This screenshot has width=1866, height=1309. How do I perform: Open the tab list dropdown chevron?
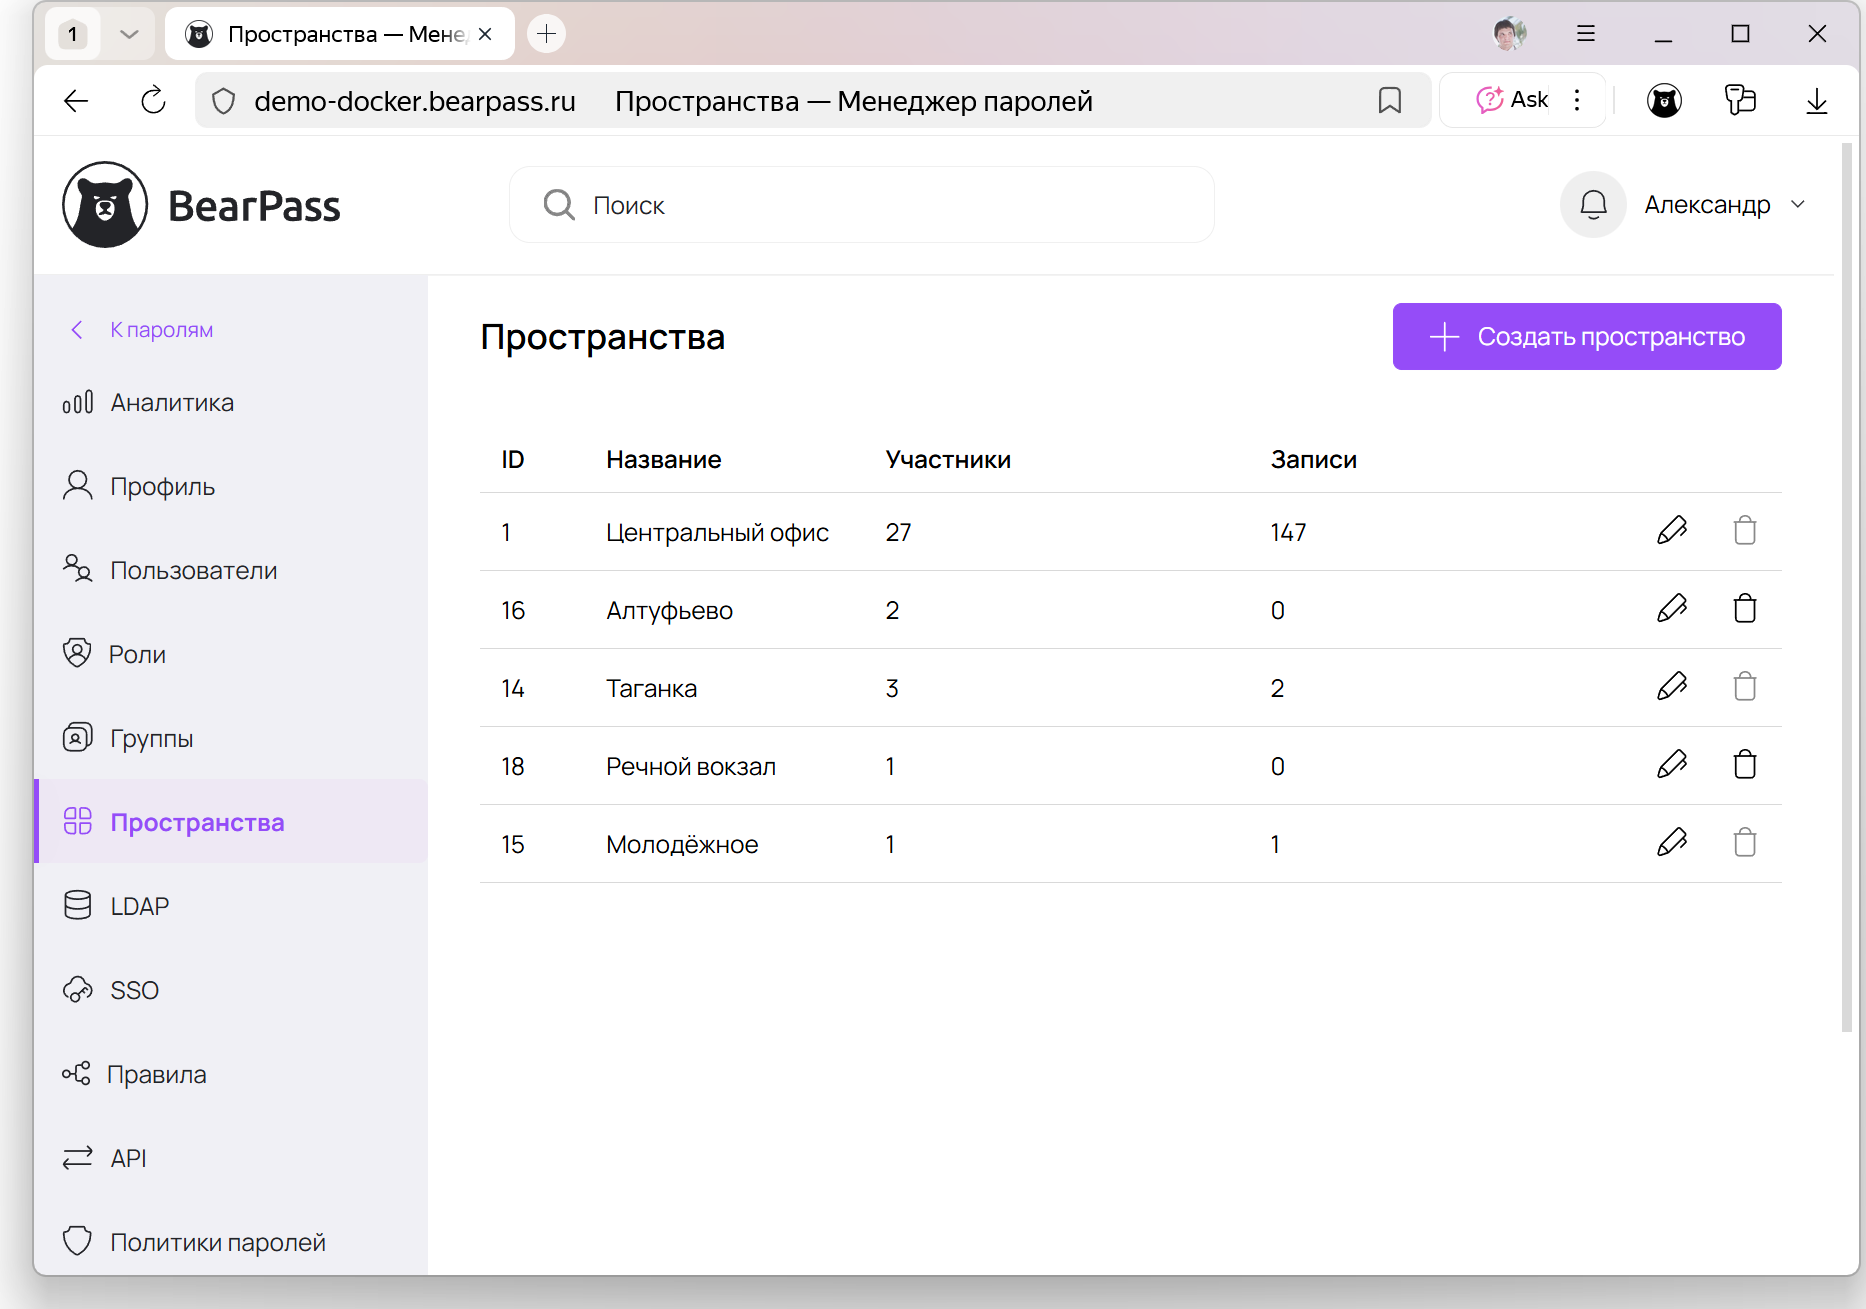[129, 34]
